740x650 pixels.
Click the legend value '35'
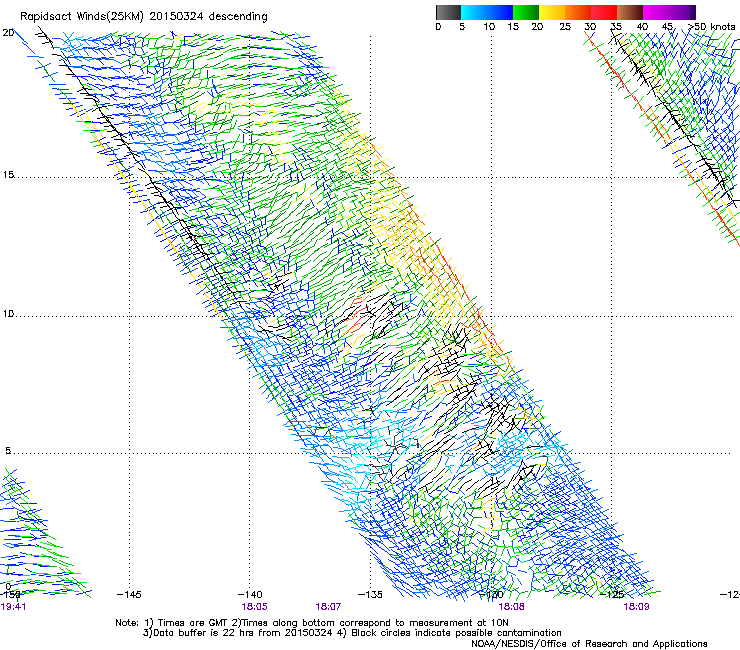tap(616, 27)
